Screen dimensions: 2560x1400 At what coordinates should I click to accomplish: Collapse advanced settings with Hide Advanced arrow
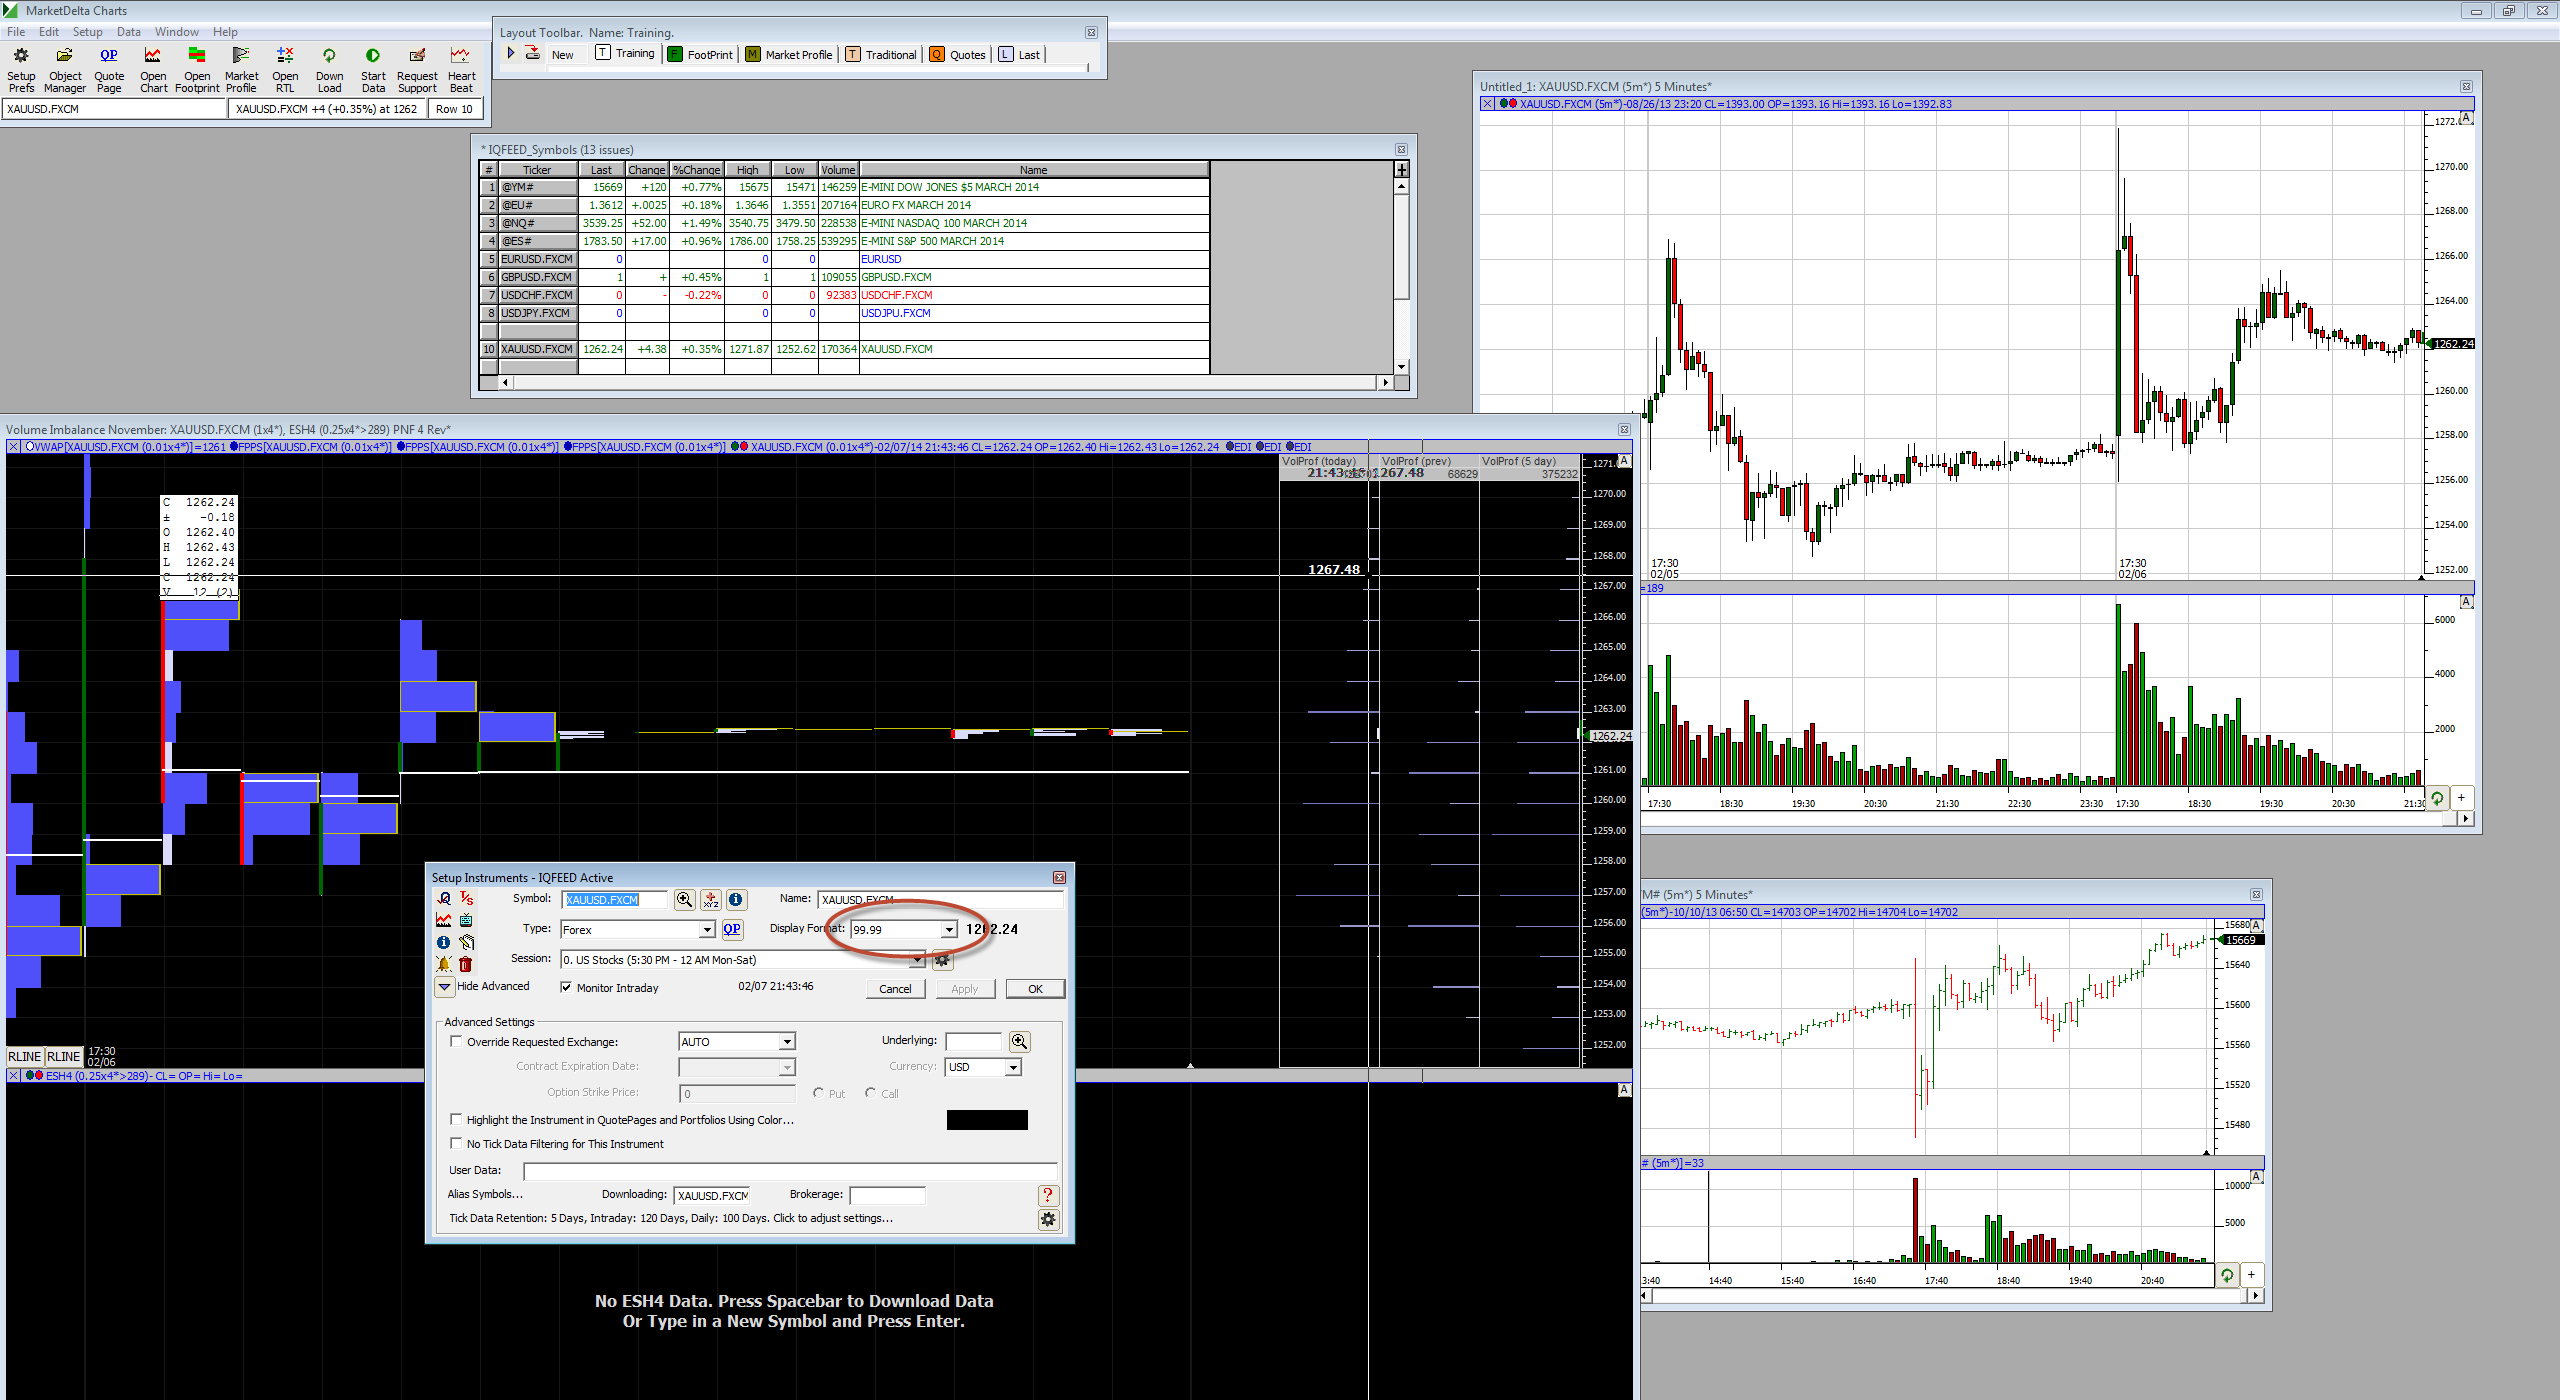click(444, 987)
